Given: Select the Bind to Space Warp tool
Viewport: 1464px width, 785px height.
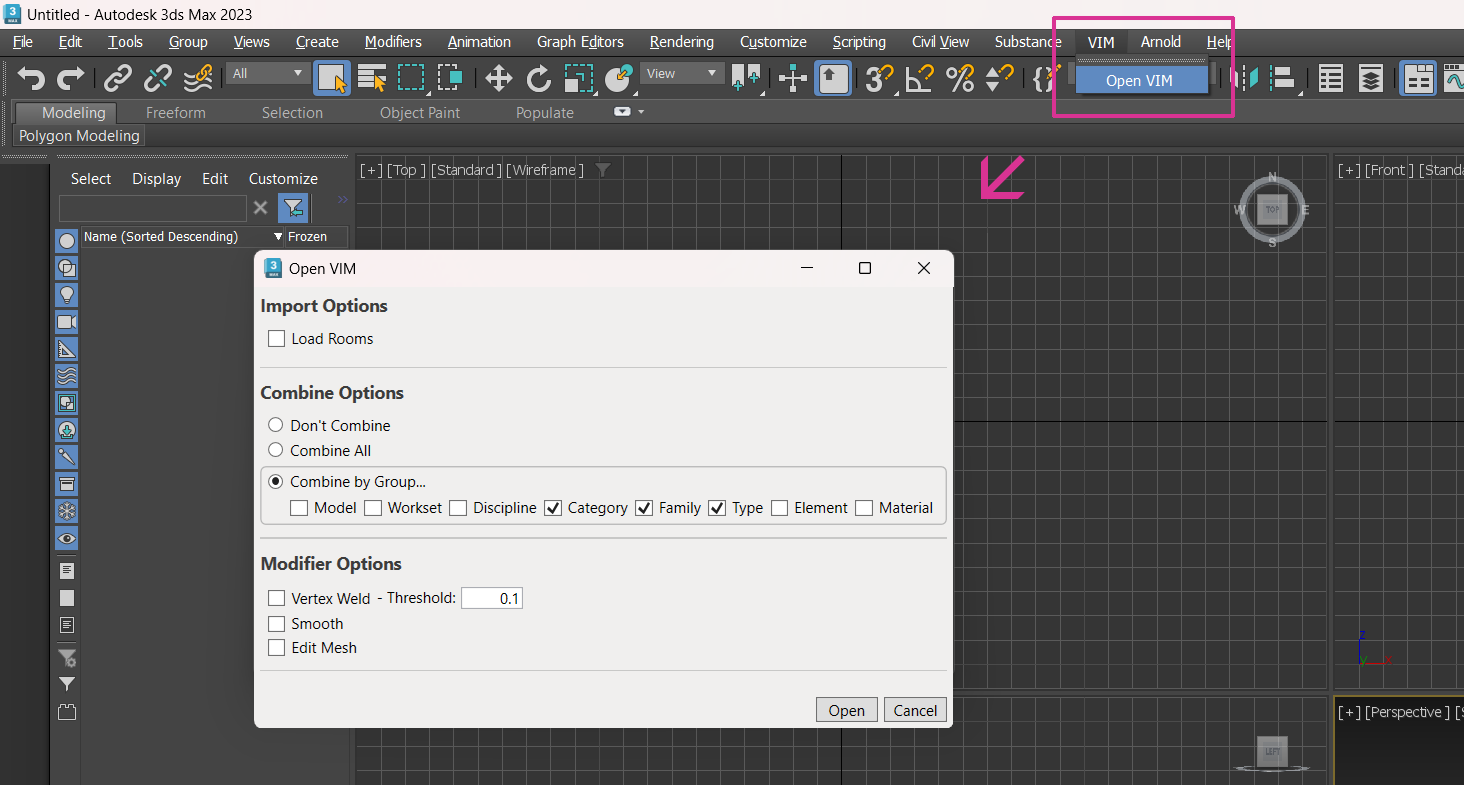Looking at the screenshot, I should (198, 78).
